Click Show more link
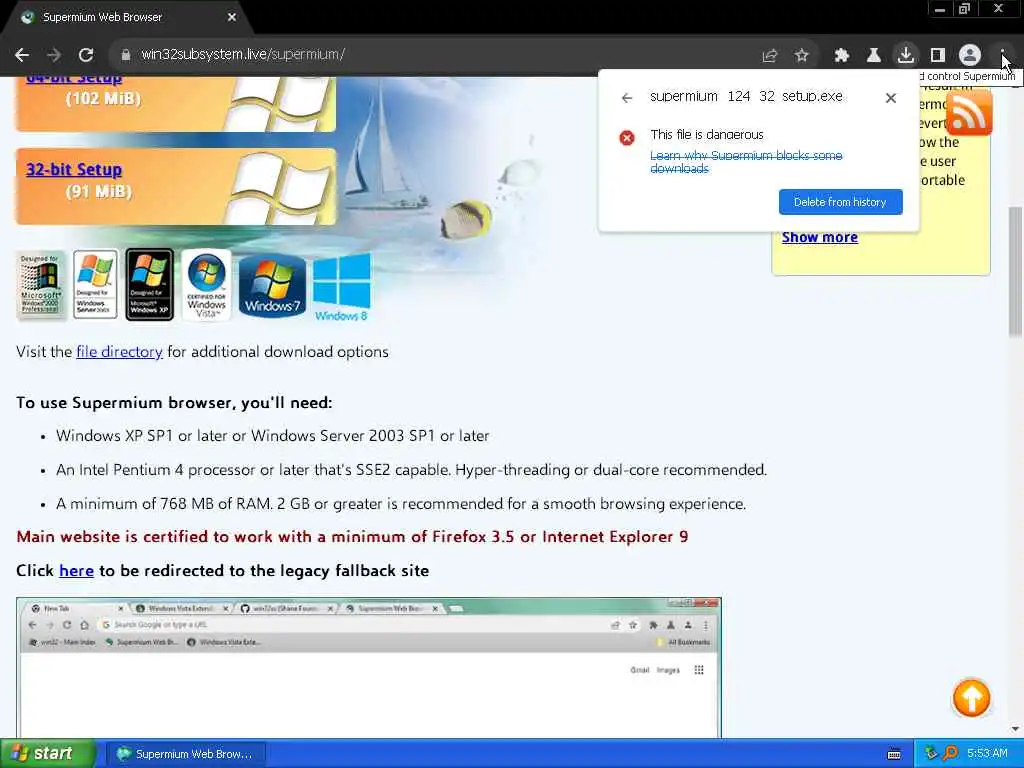Screen dimensions: 1024x768 coord(820,237)
